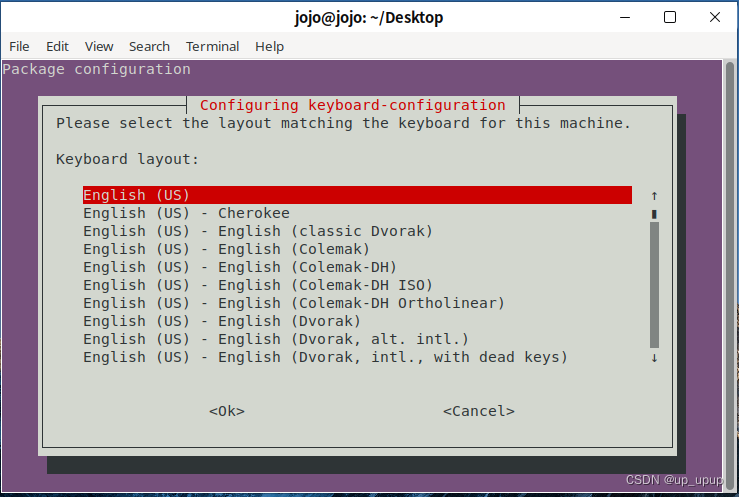Confirm selection with the Ok button

227,411
